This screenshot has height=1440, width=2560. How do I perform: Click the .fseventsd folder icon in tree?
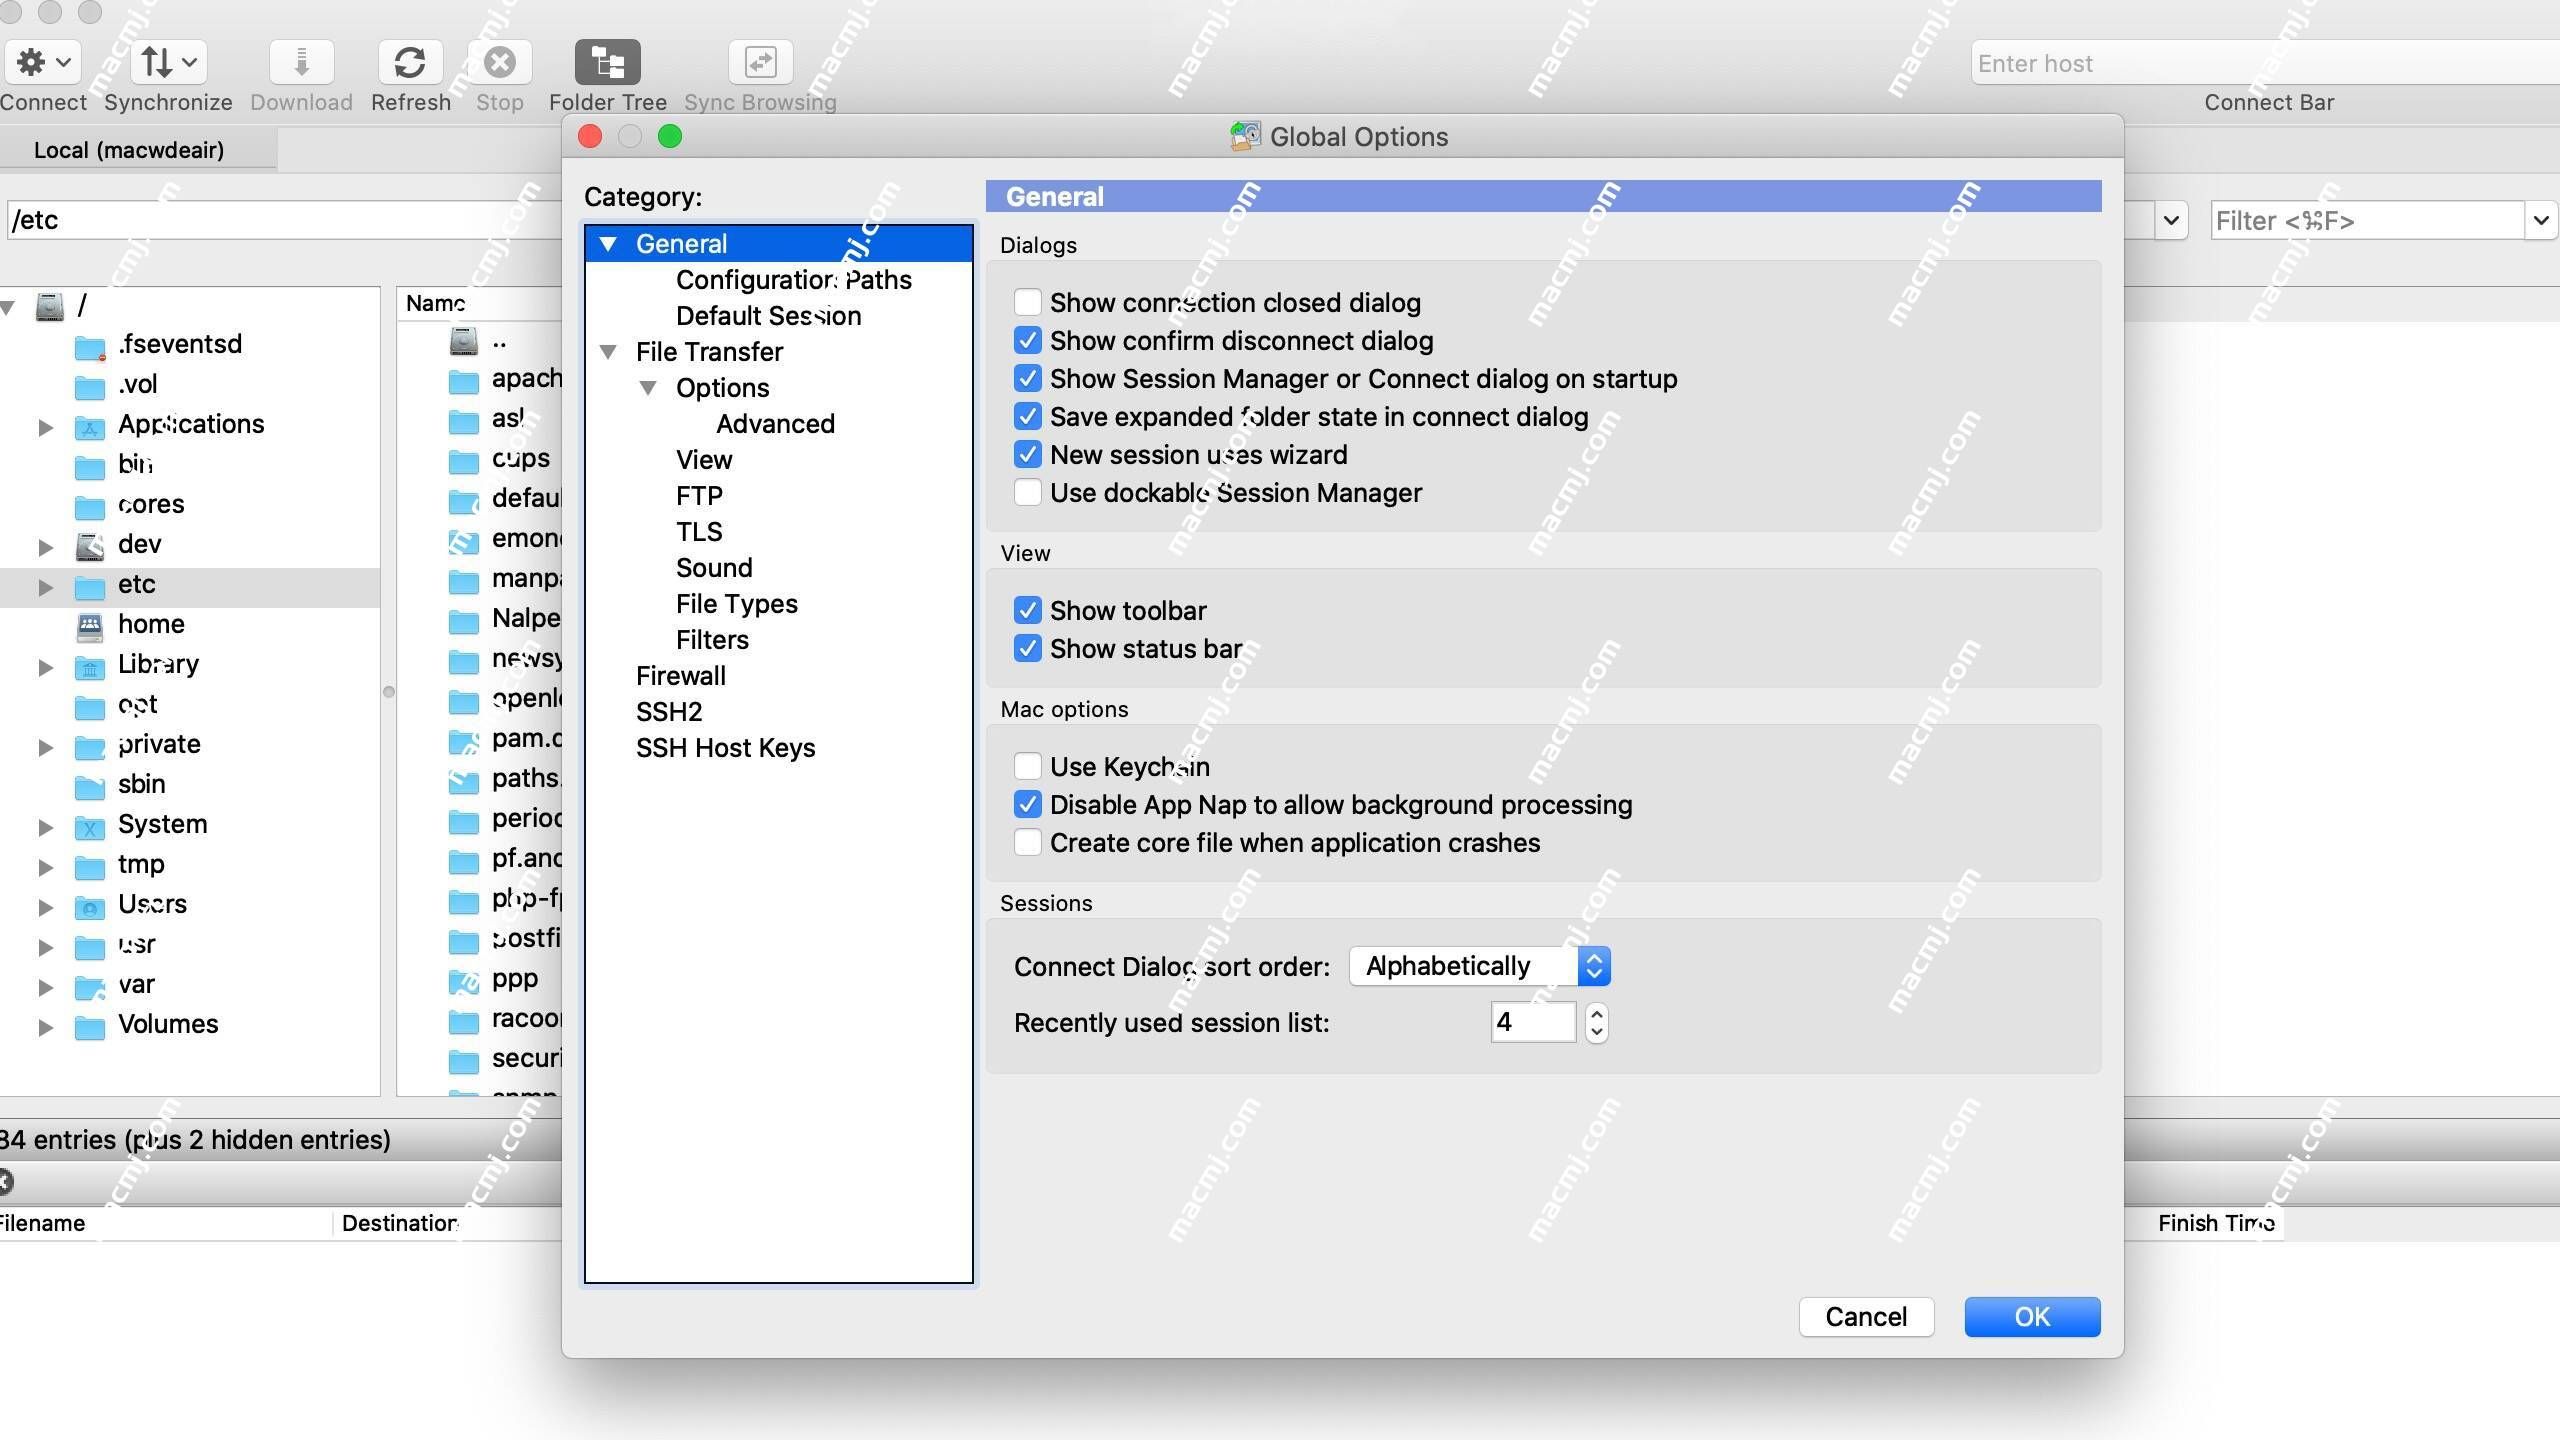(x=90, y=346)
